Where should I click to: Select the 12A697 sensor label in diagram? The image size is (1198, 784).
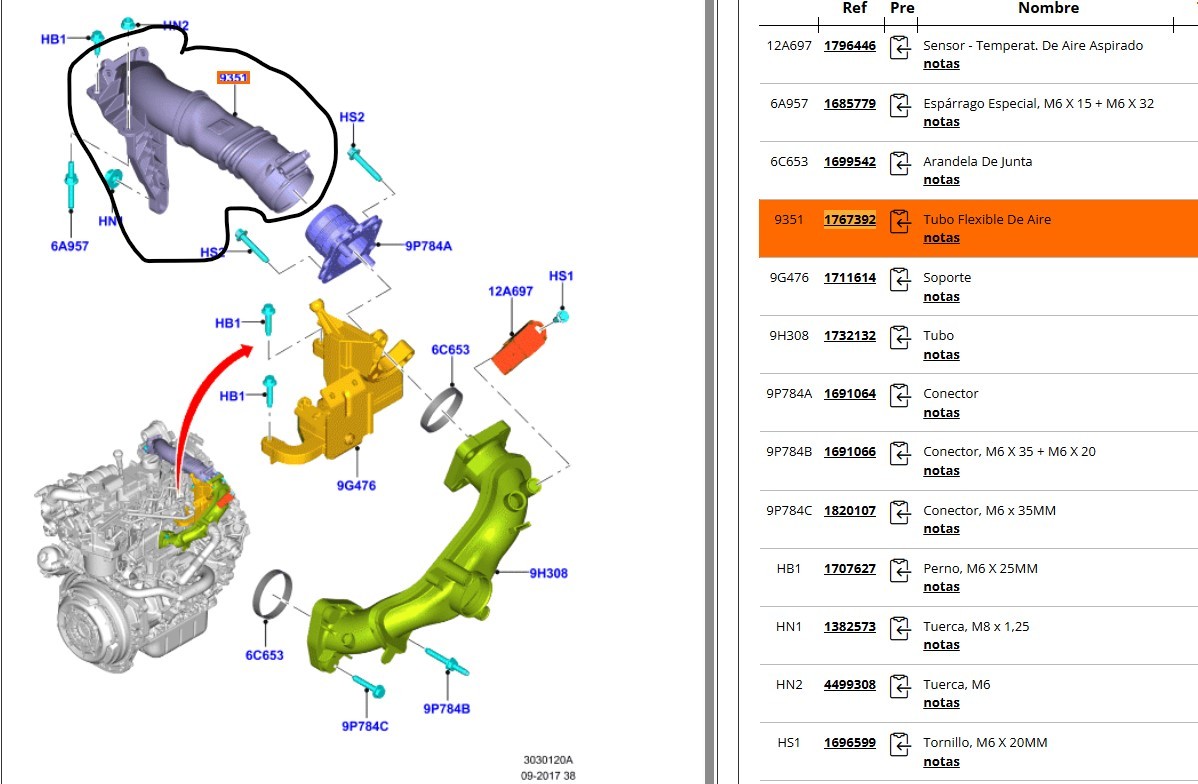click(510, 291)
